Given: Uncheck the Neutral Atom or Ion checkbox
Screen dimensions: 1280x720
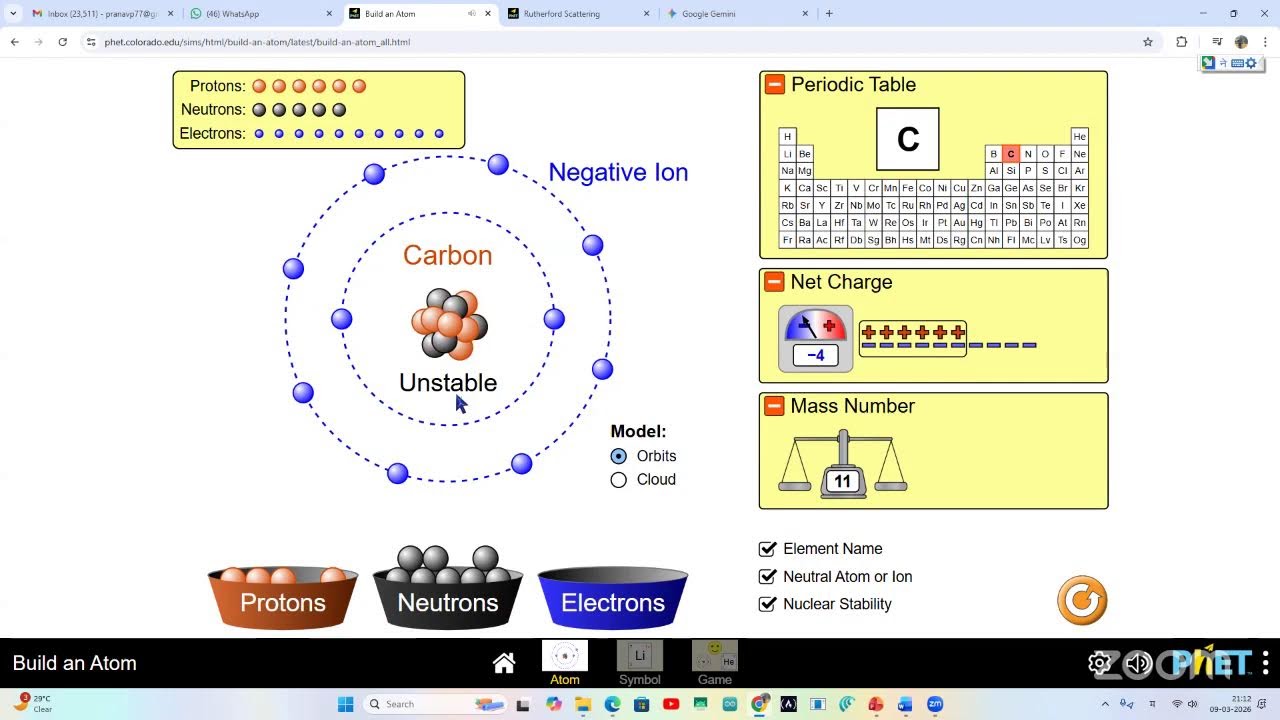Looking at the screenshot, I should pyautogui.click(x=768, y=576).
